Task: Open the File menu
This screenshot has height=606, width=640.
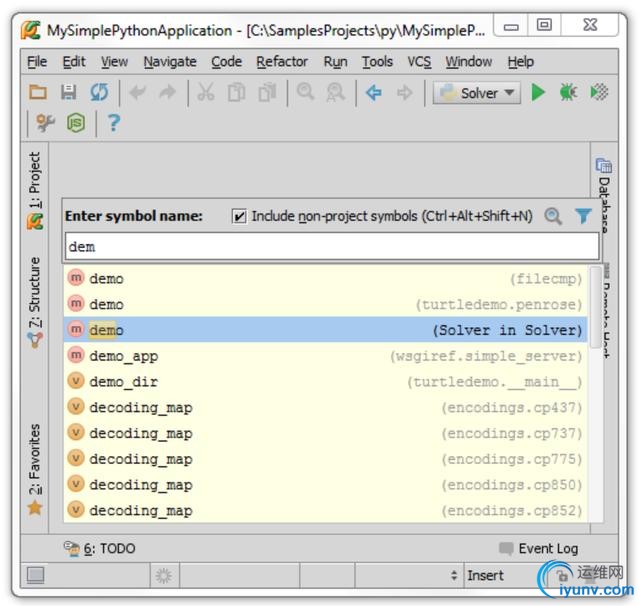Action: 37,62
